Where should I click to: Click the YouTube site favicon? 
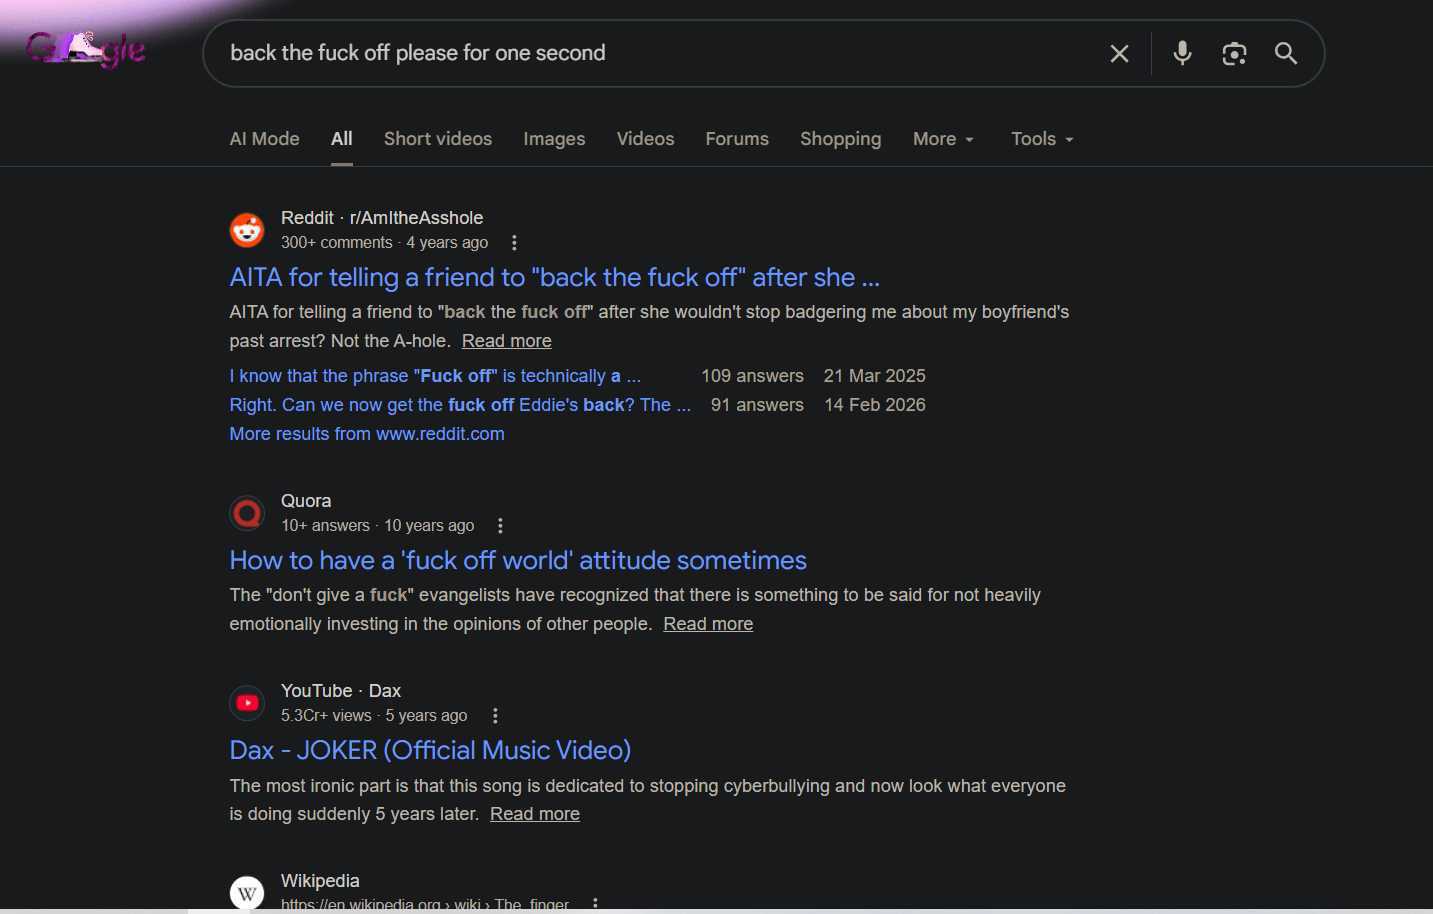pyautogui.click(x=247, y=703)
